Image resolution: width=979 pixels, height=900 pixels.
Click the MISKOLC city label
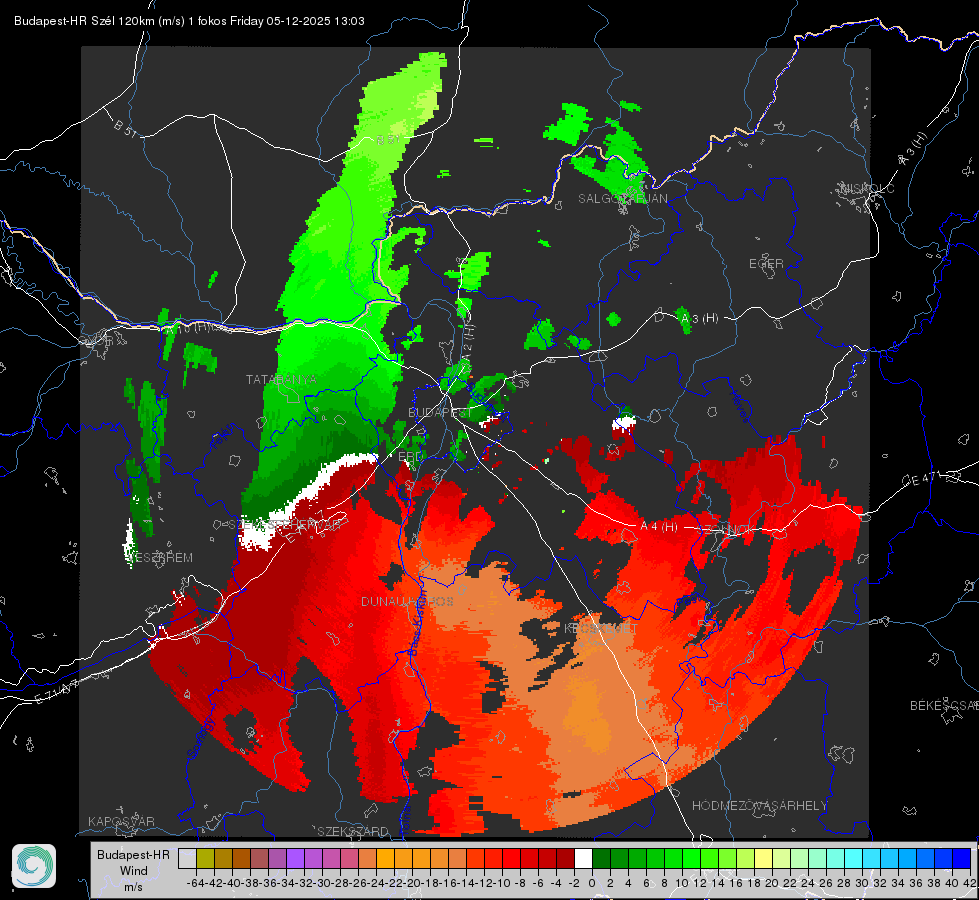[x=868, y=188]
